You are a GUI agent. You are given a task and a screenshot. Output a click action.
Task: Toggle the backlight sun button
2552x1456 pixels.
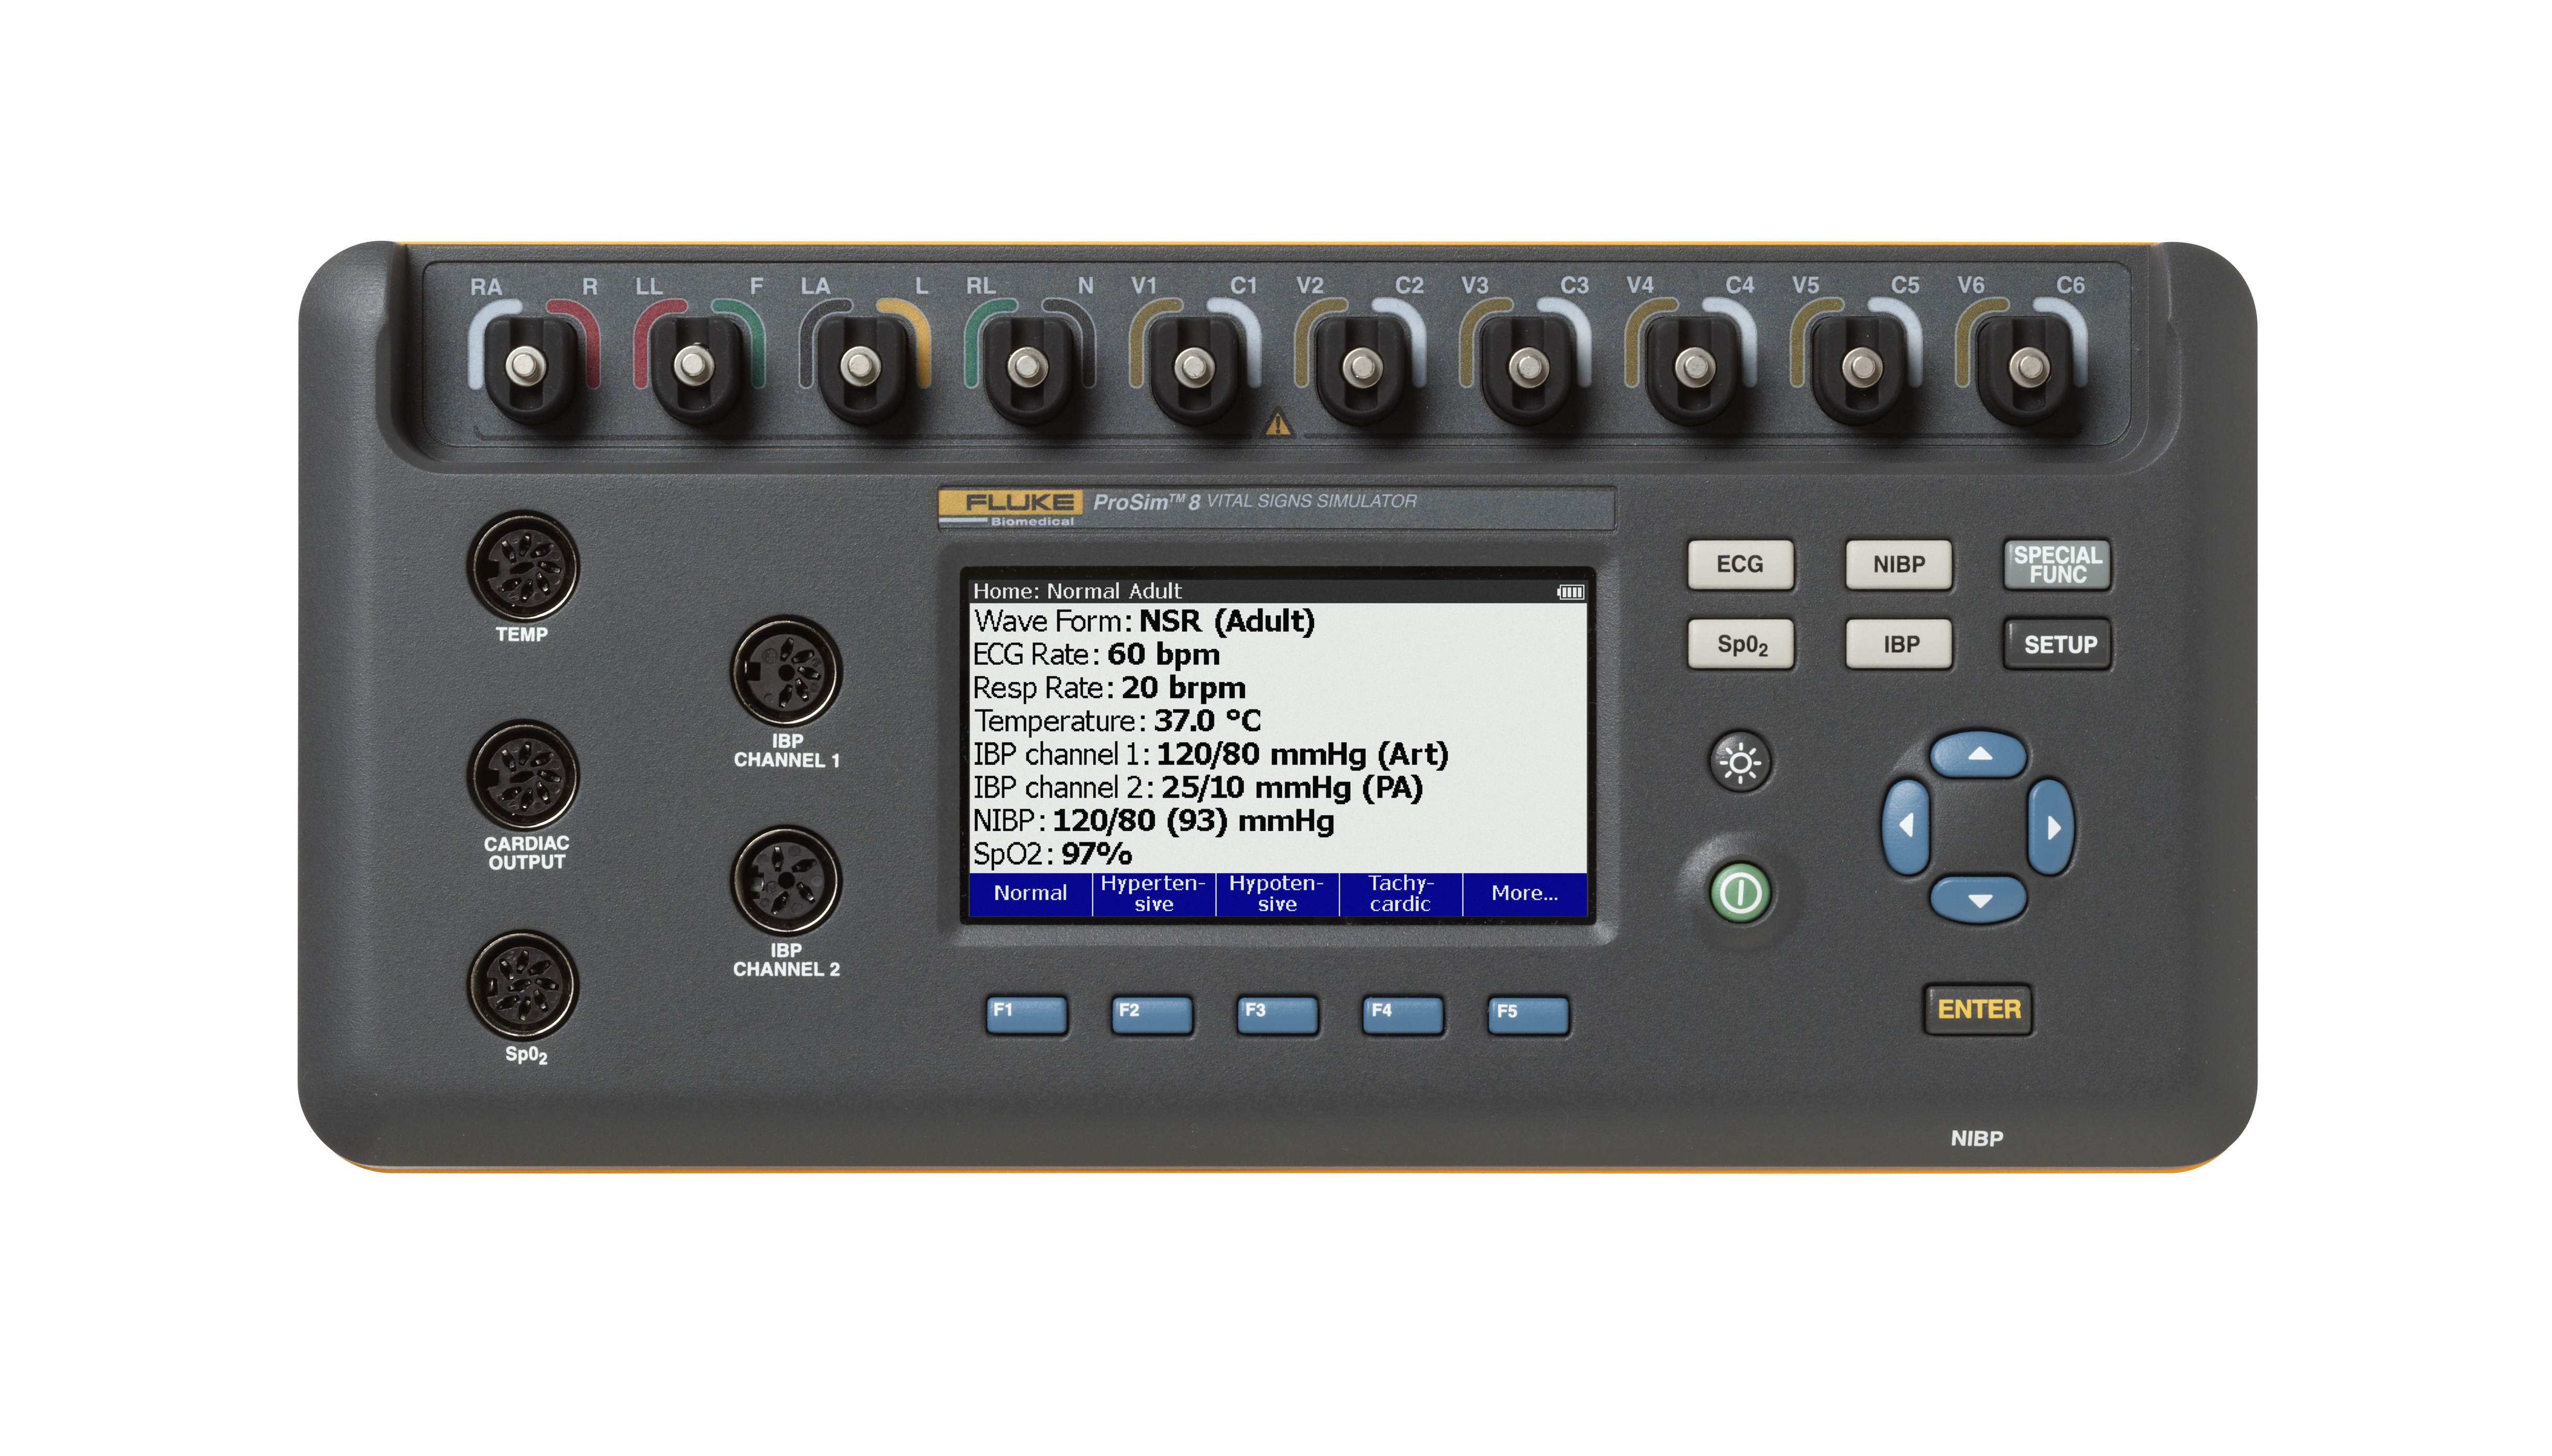(x=1739, y=763)
